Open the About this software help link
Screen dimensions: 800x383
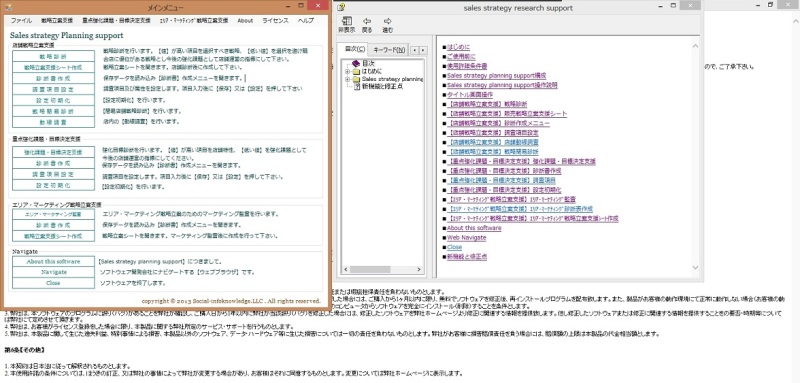coord(474,228)
